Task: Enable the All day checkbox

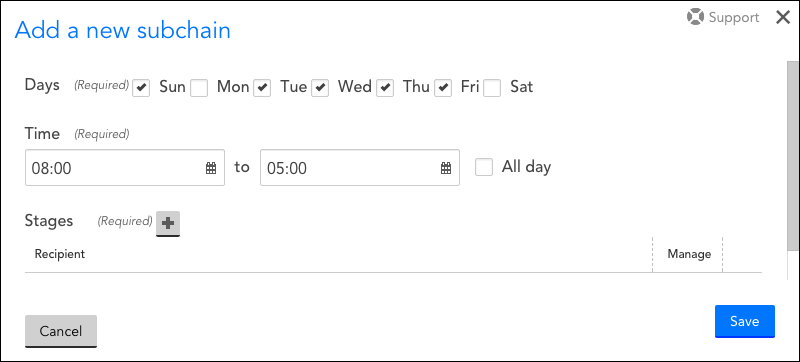Action: [484, 167]
